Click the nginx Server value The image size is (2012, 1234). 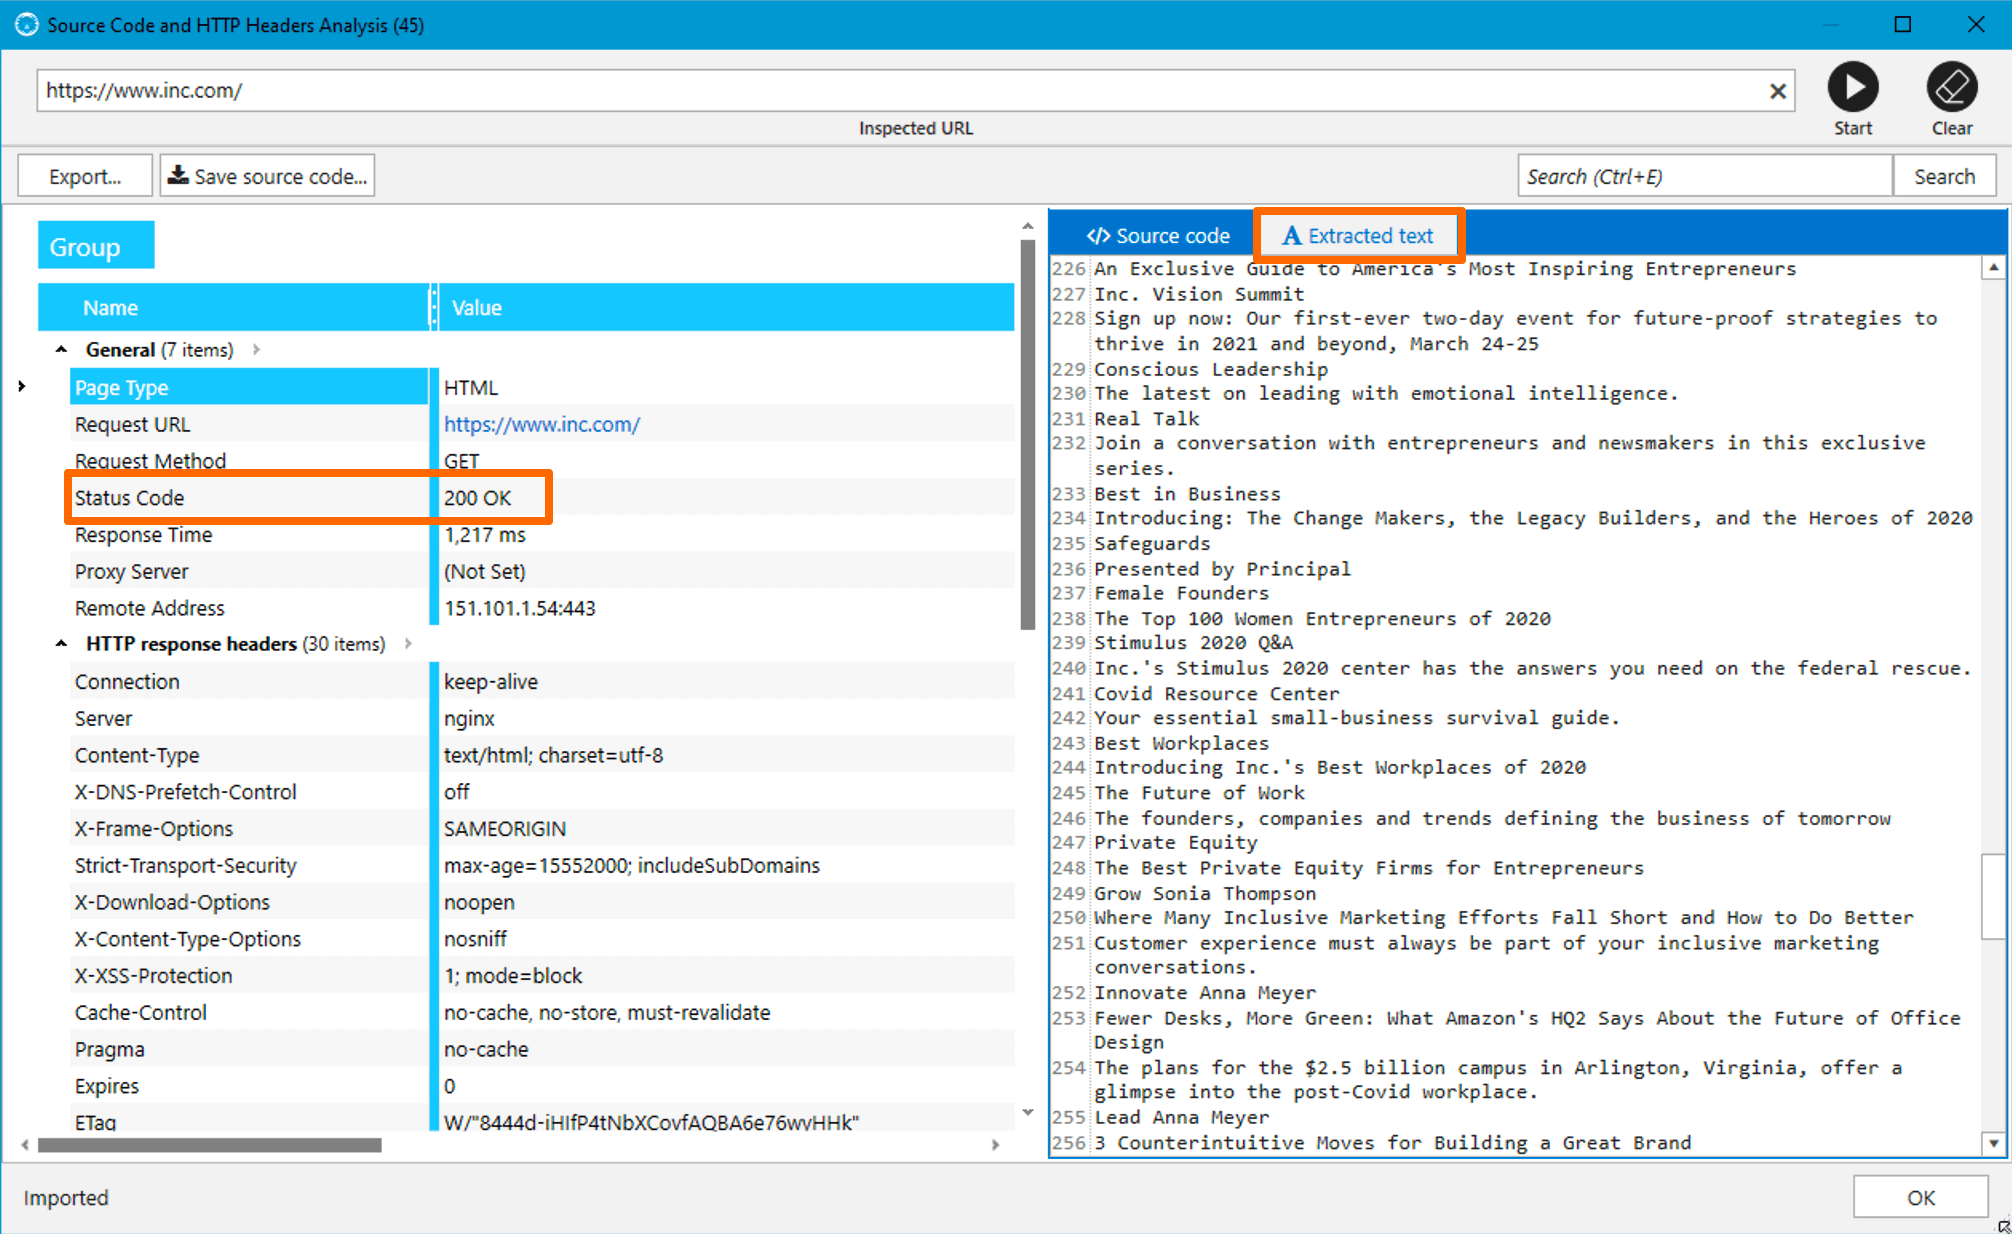coord(469,718)
